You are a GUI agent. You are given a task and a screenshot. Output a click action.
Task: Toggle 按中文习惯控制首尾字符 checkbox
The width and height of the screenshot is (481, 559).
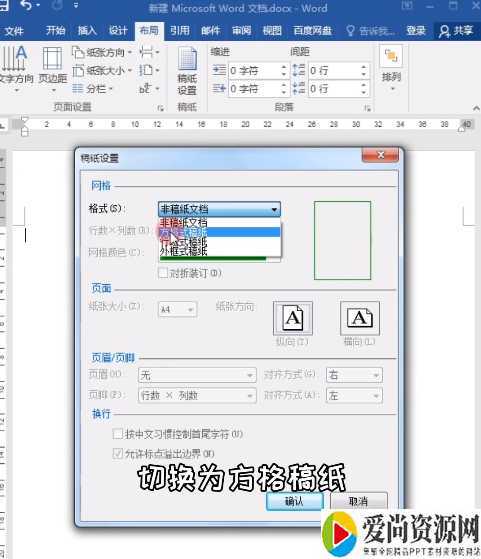point(117,434)
